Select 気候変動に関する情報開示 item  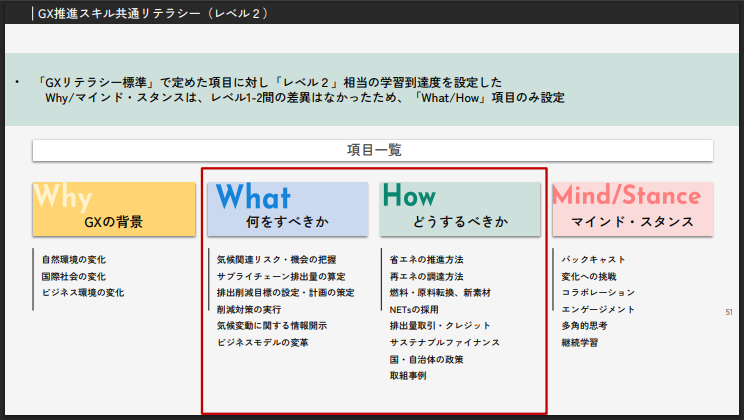272,326
